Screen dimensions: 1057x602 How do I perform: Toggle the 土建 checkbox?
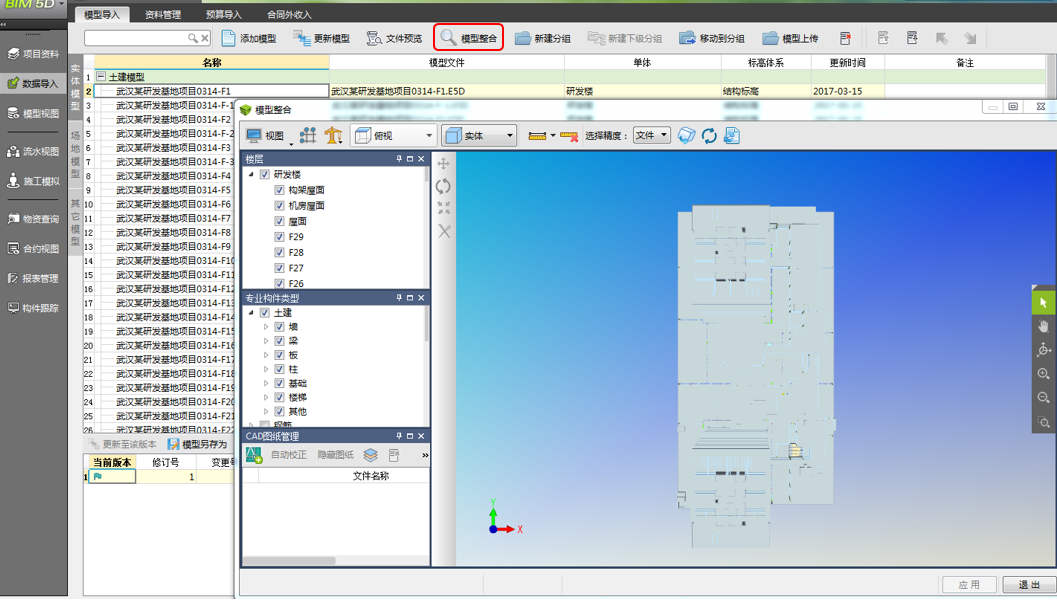click(x=265, y=313)
